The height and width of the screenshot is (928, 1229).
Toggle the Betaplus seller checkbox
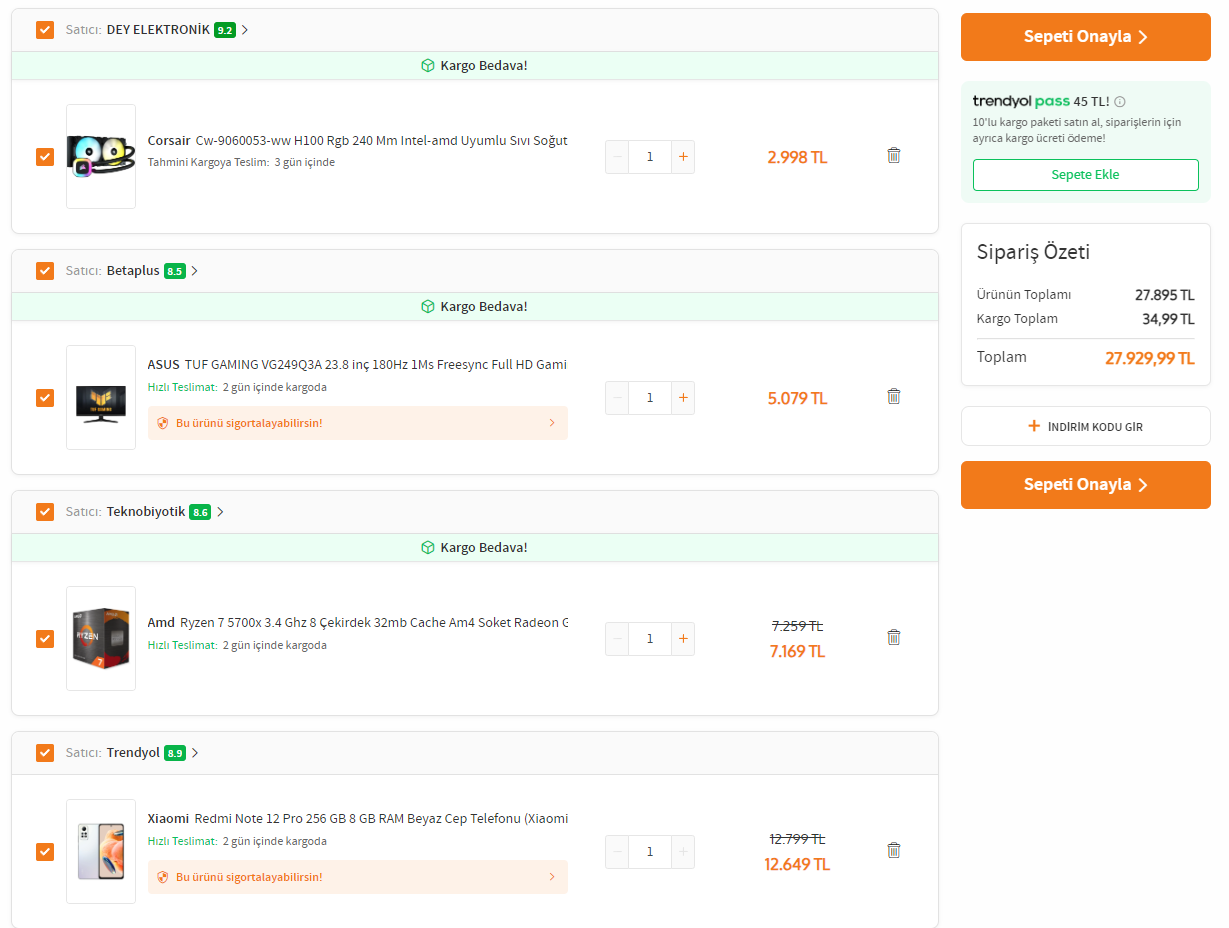click(x=45, y=271)
